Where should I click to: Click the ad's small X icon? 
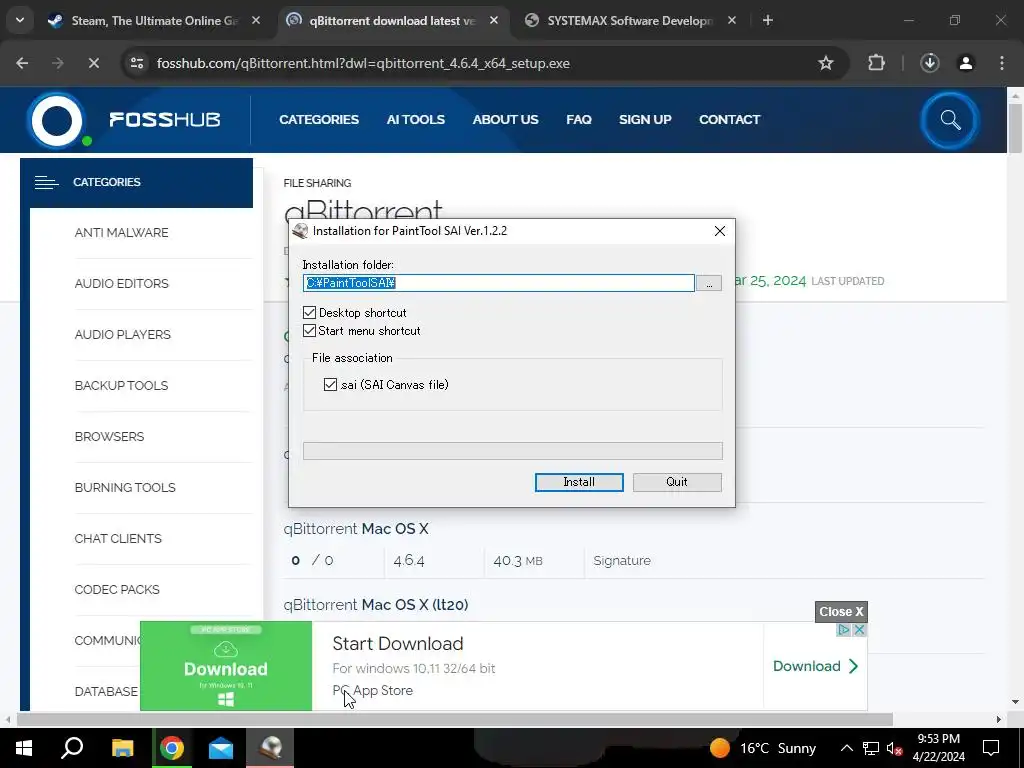click(x=859, y=630)
